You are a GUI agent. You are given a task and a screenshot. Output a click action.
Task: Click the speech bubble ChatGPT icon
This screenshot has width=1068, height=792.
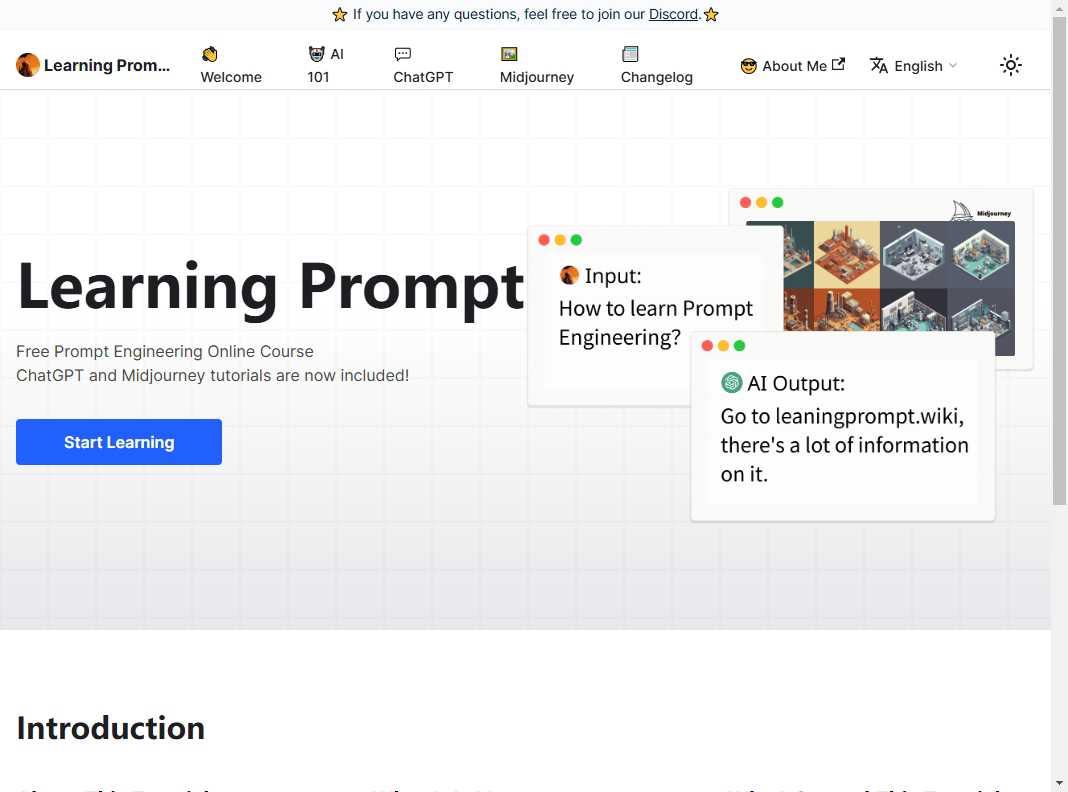click(x=403, y=54)
